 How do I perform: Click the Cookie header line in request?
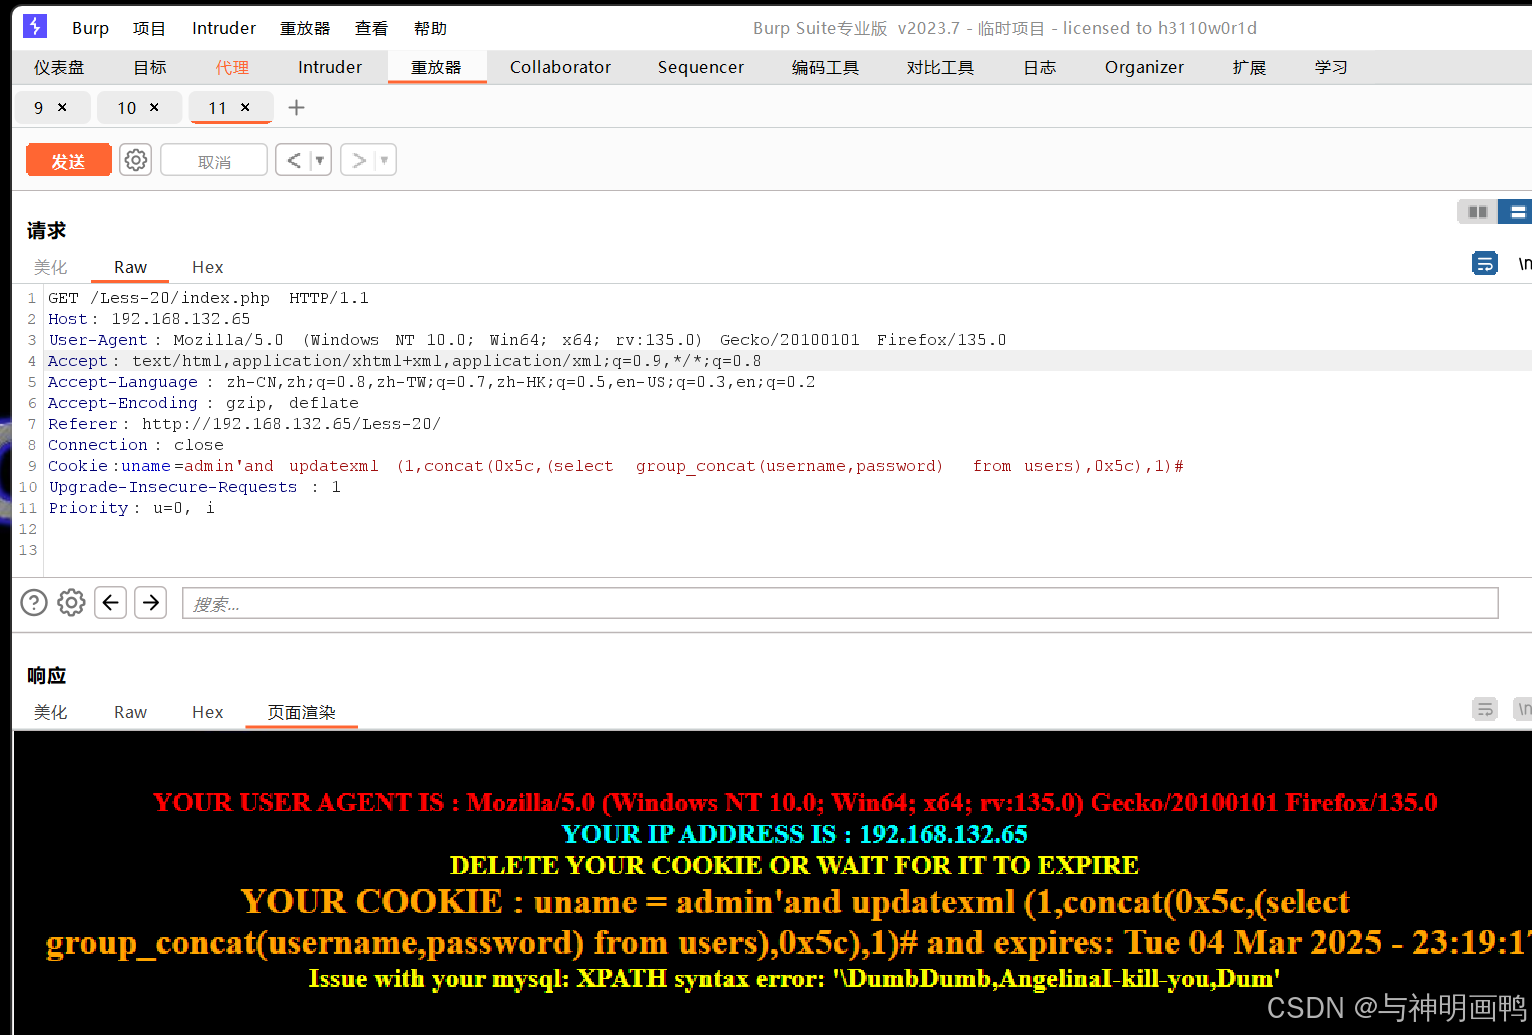(616, 466)
